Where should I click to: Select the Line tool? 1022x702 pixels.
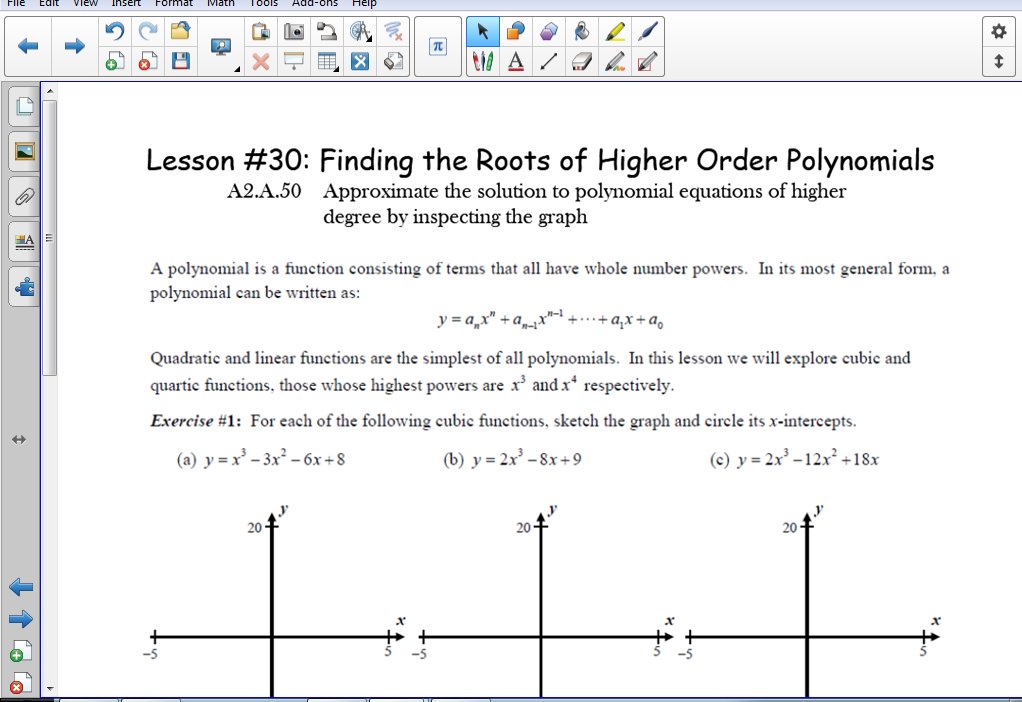click(548, 61)
